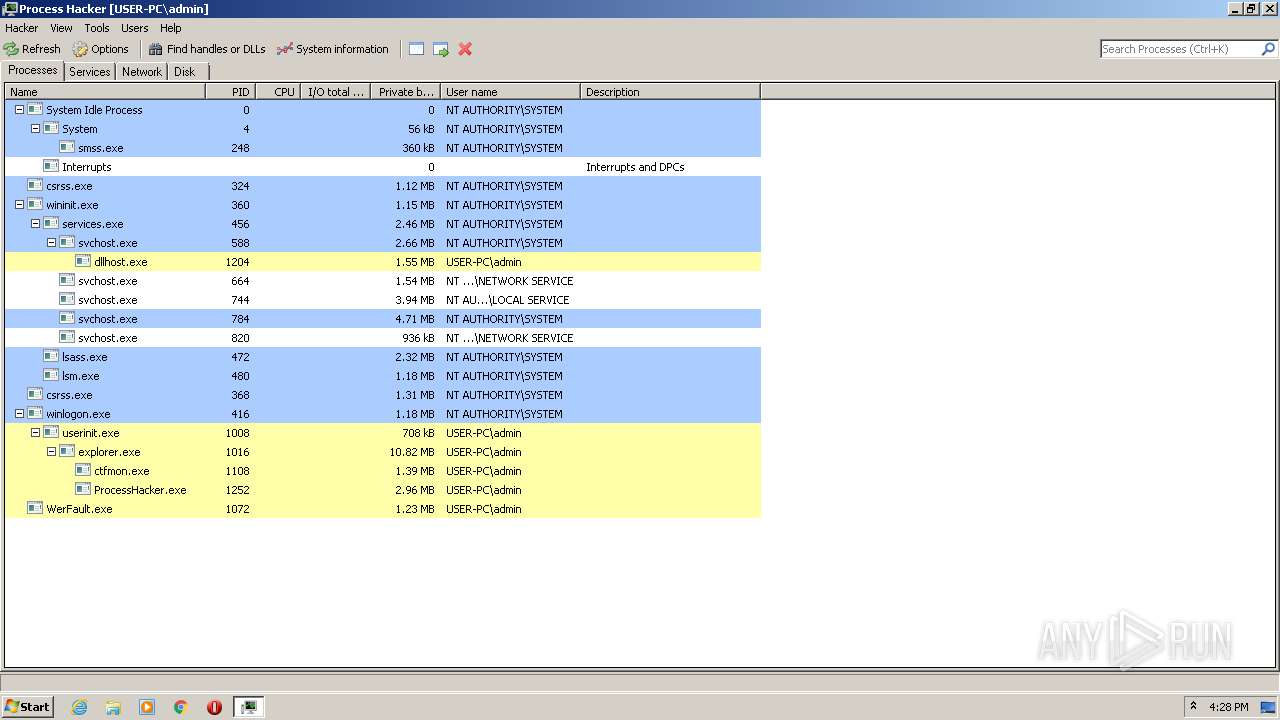Viewport: 1280px width, 720px height.
Task: Switch to the Network tab
Action: (142, 72)
